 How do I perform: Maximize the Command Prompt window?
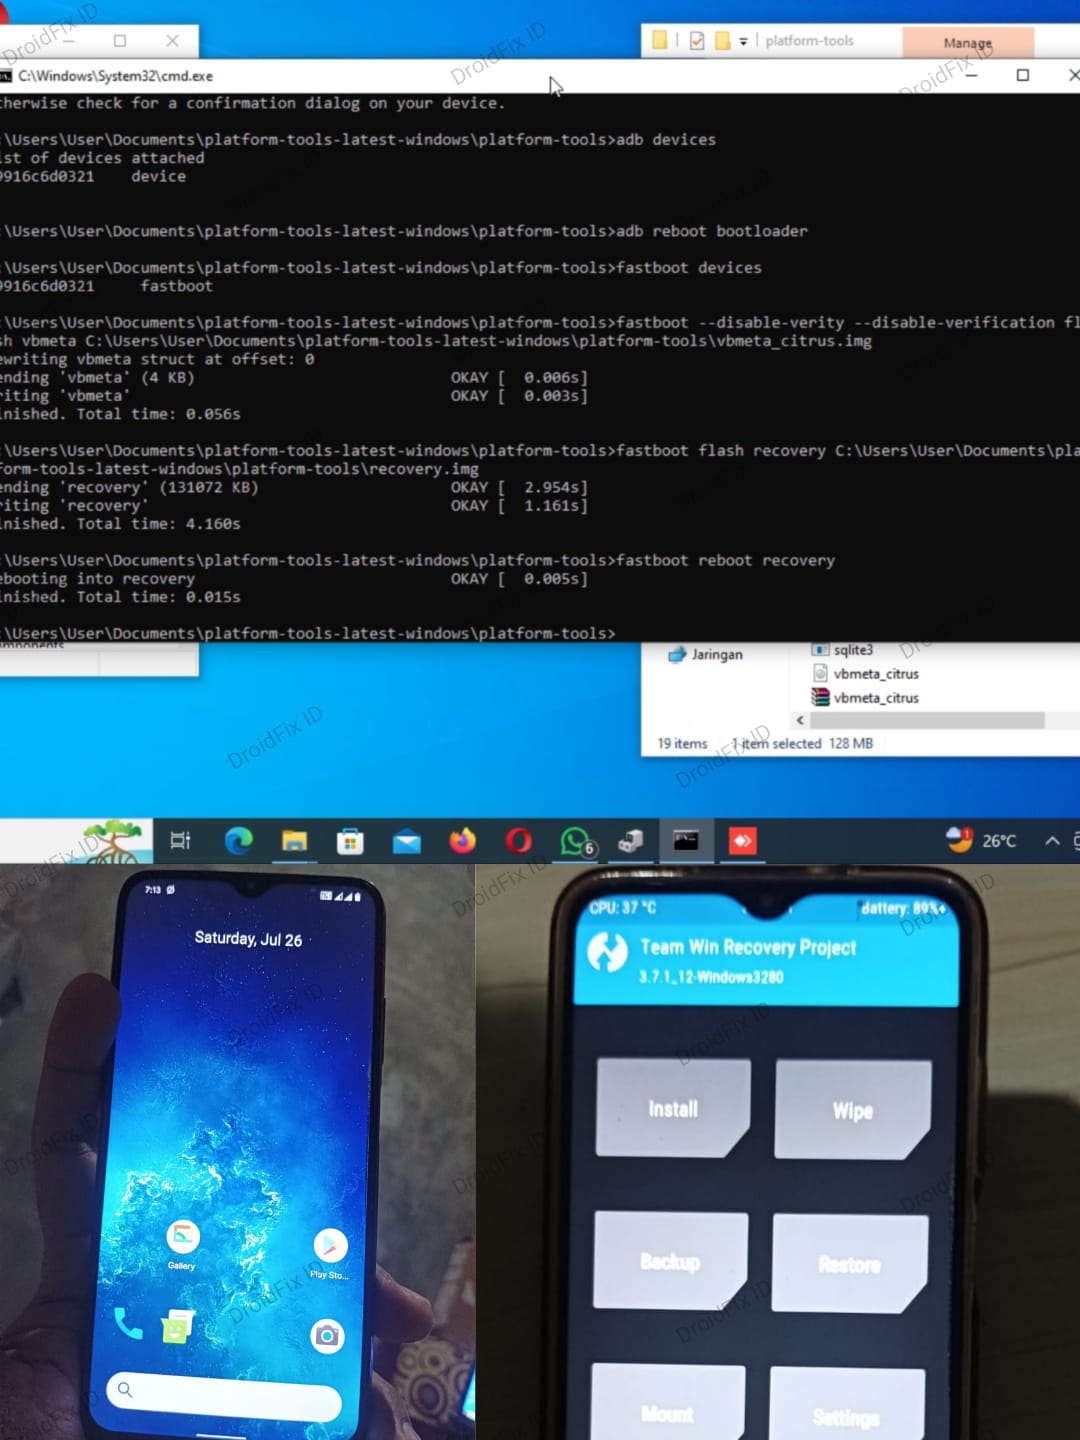point(1023,75)
